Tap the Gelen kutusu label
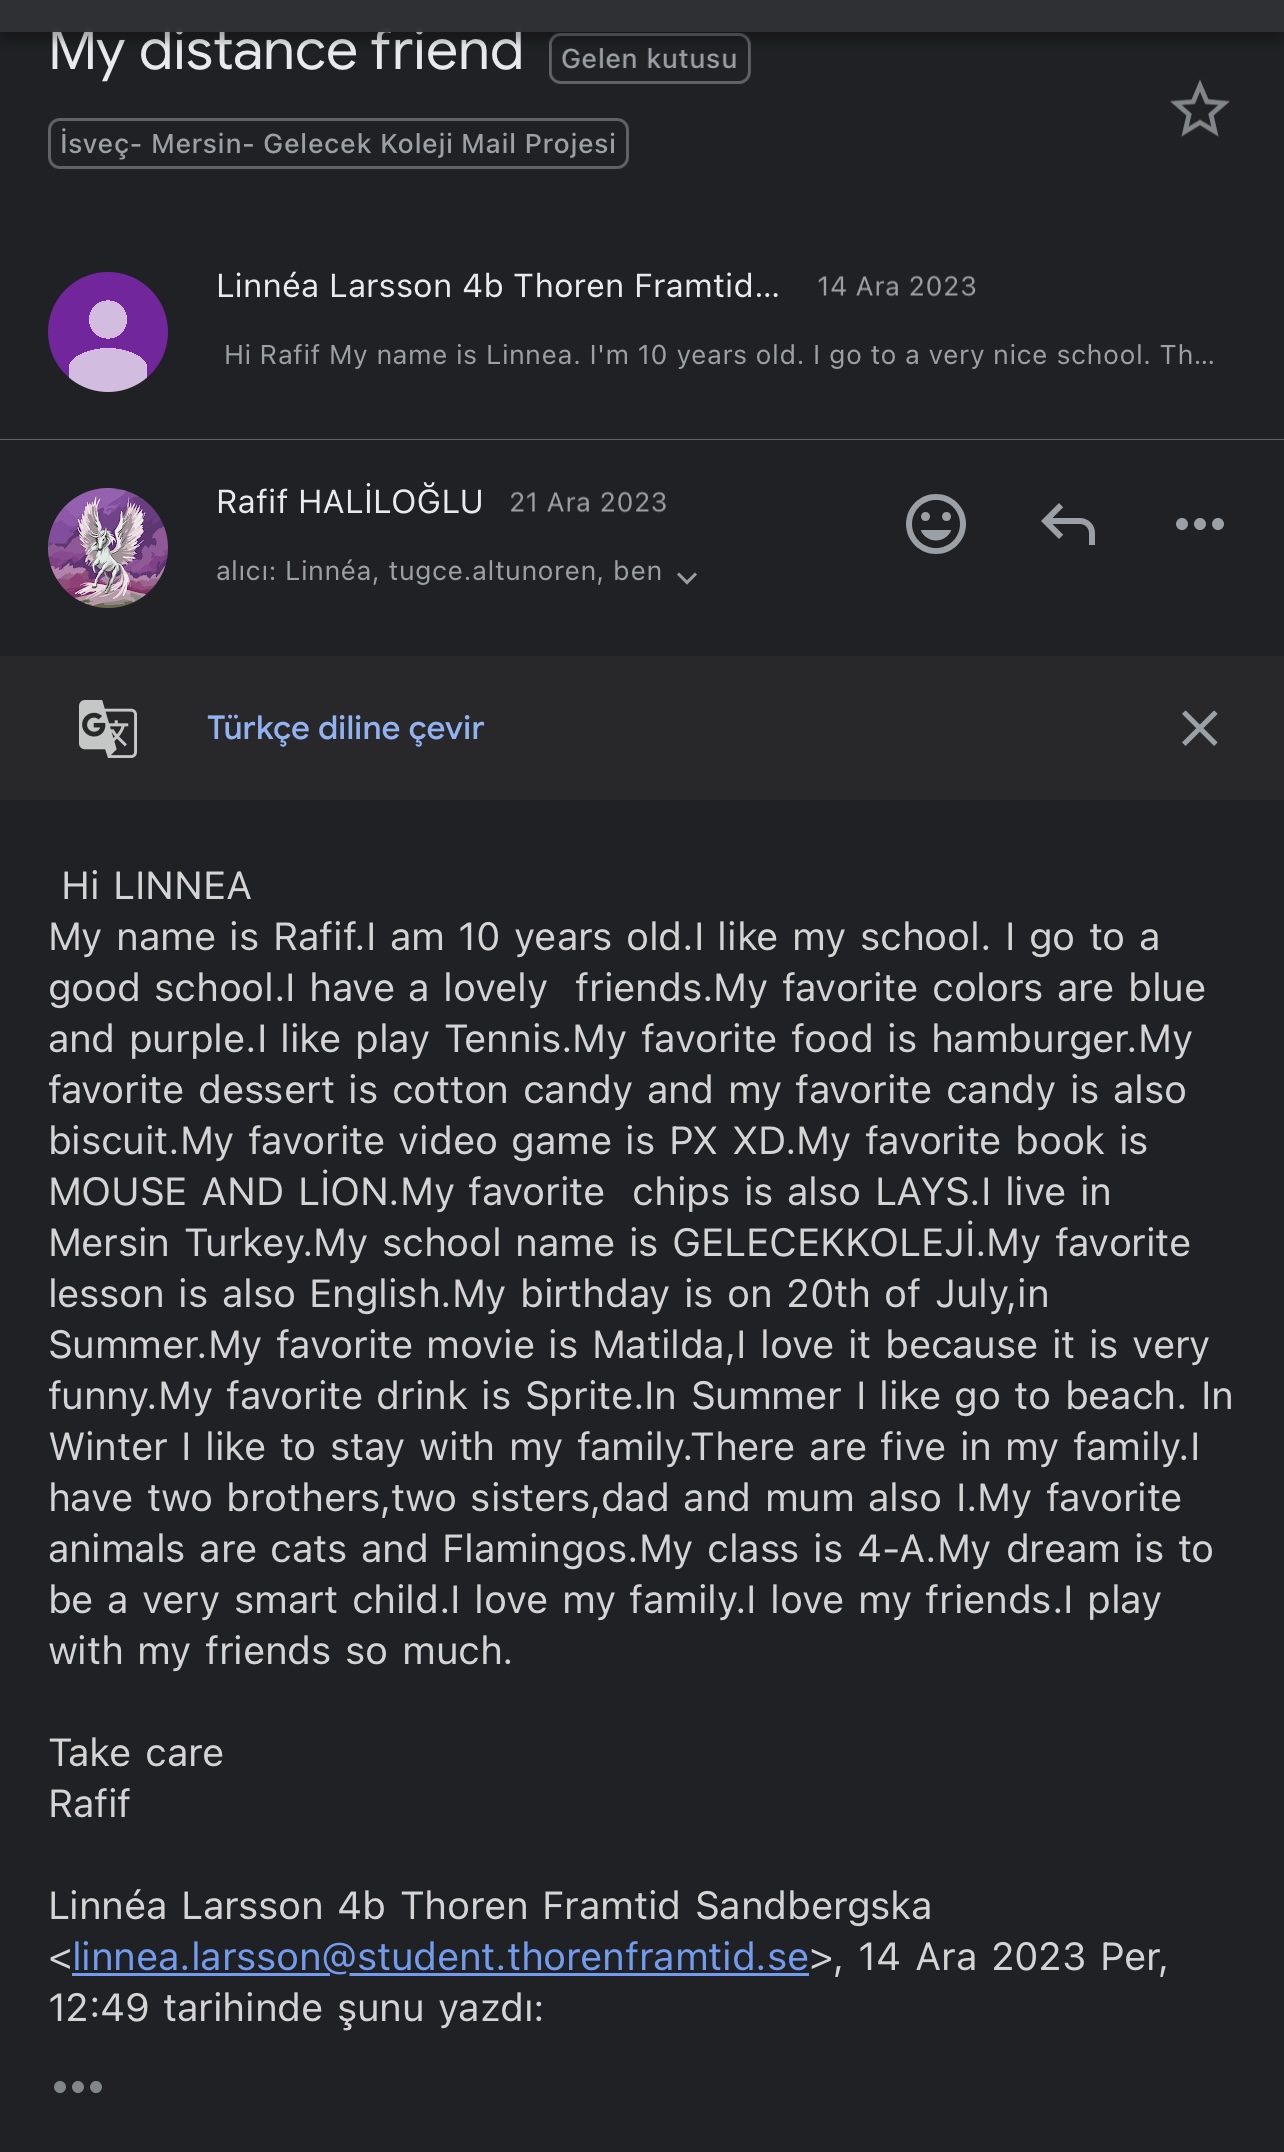This screenshot has height=2152, width=1284. [x=649, y=59]
